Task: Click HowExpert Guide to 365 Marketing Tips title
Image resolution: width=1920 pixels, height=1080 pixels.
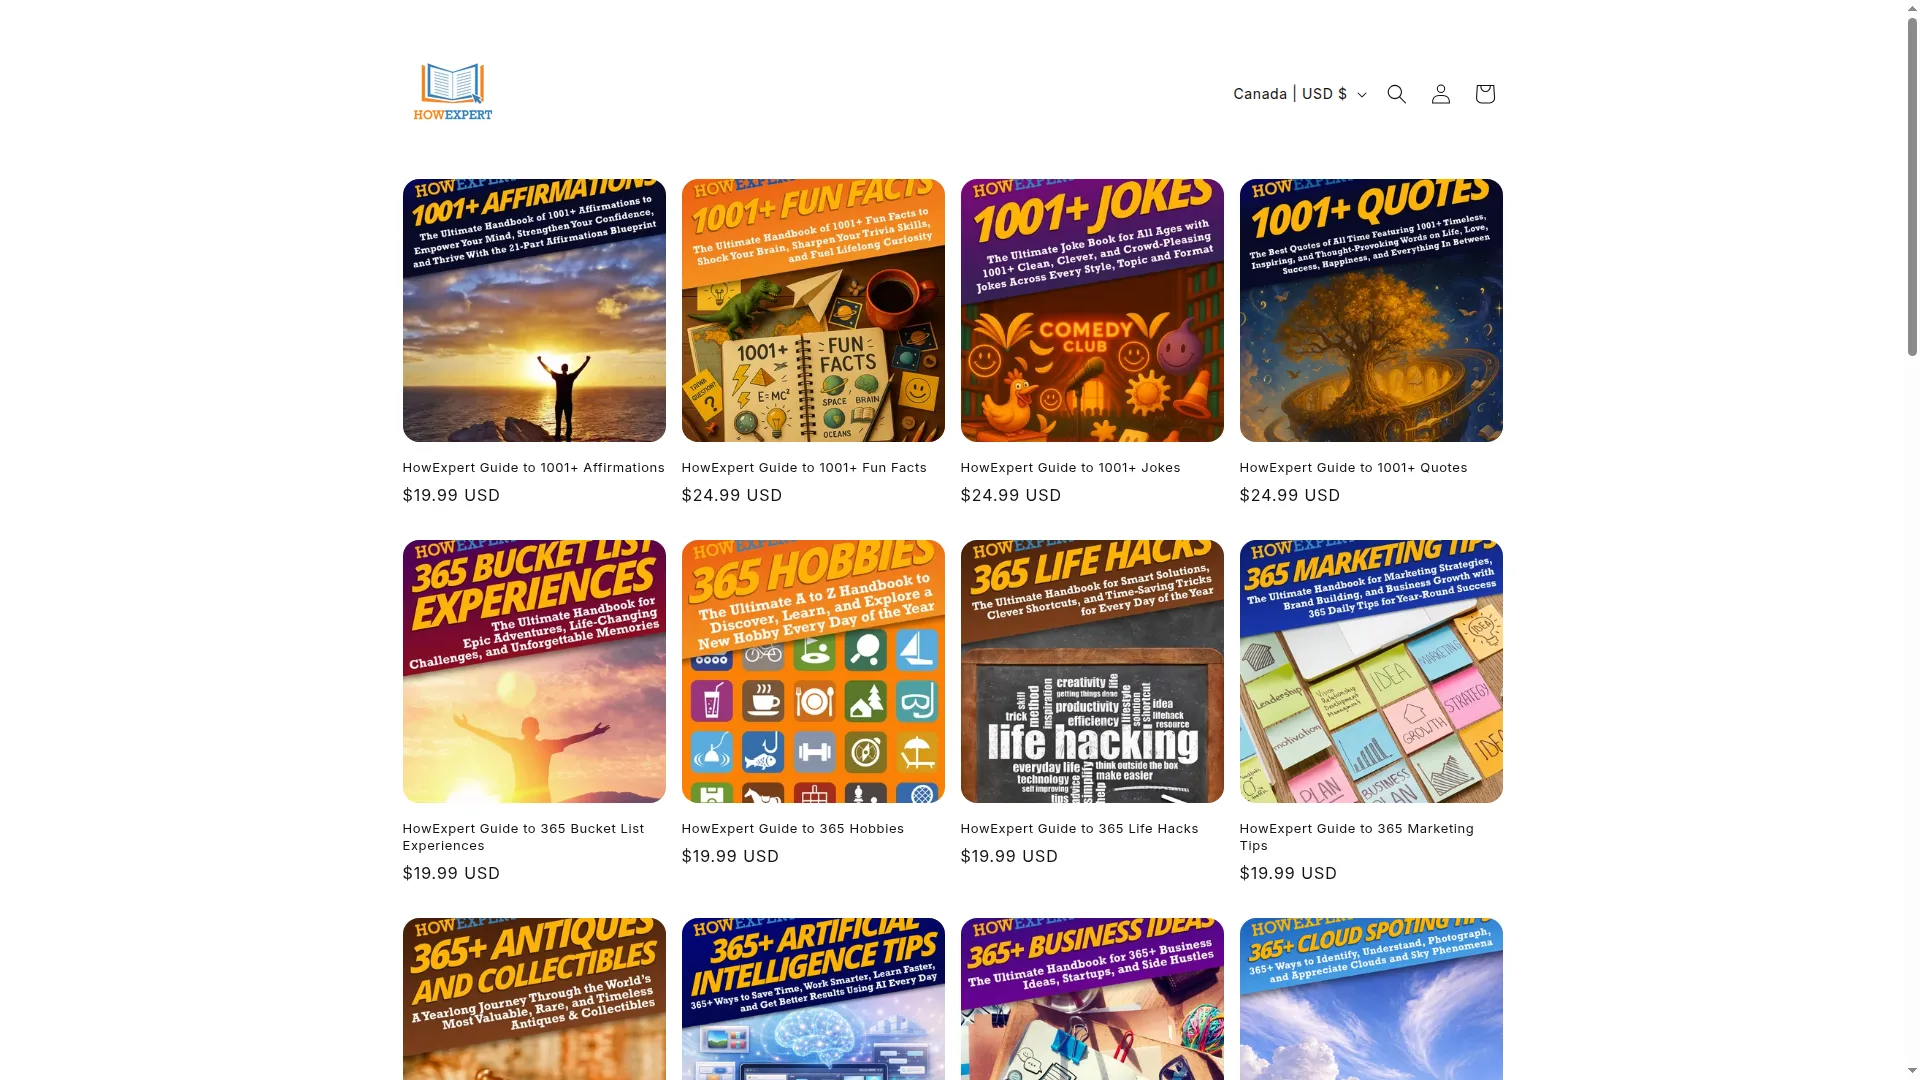Action: [x=1356, y=837]
